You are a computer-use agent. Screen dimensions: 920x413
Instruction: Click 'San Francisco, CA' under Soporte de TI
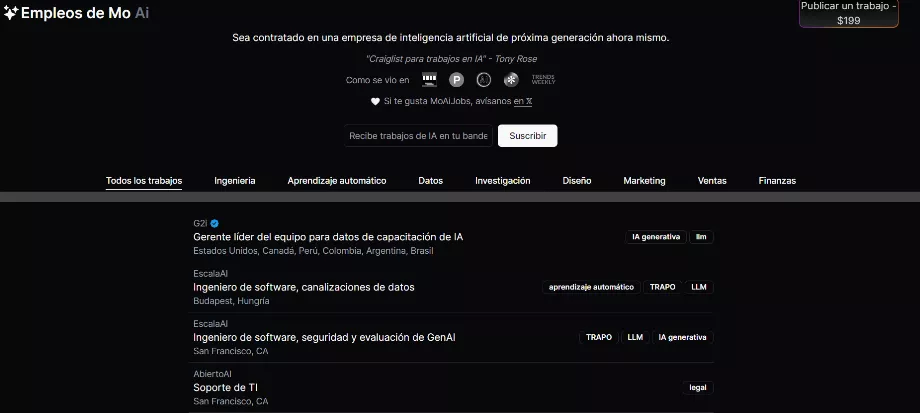(231, 402)
